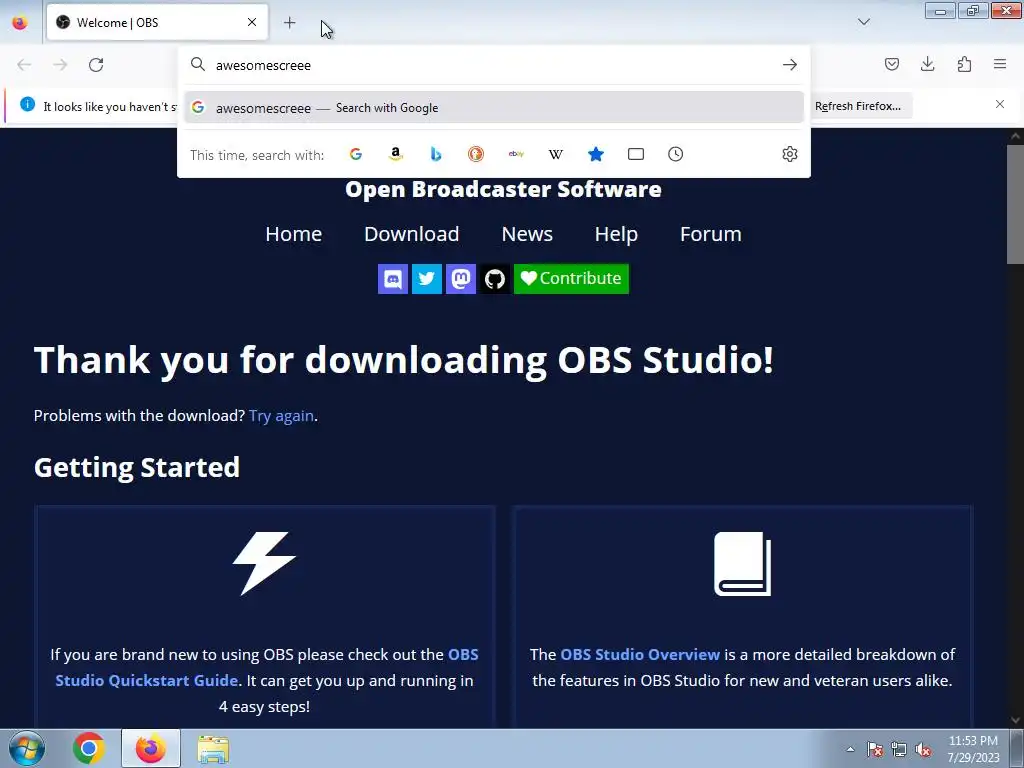This screenshot has width=1024, height=768.
Task: Open the taskbar clock 11:53 PM
Action: [973, 748]
